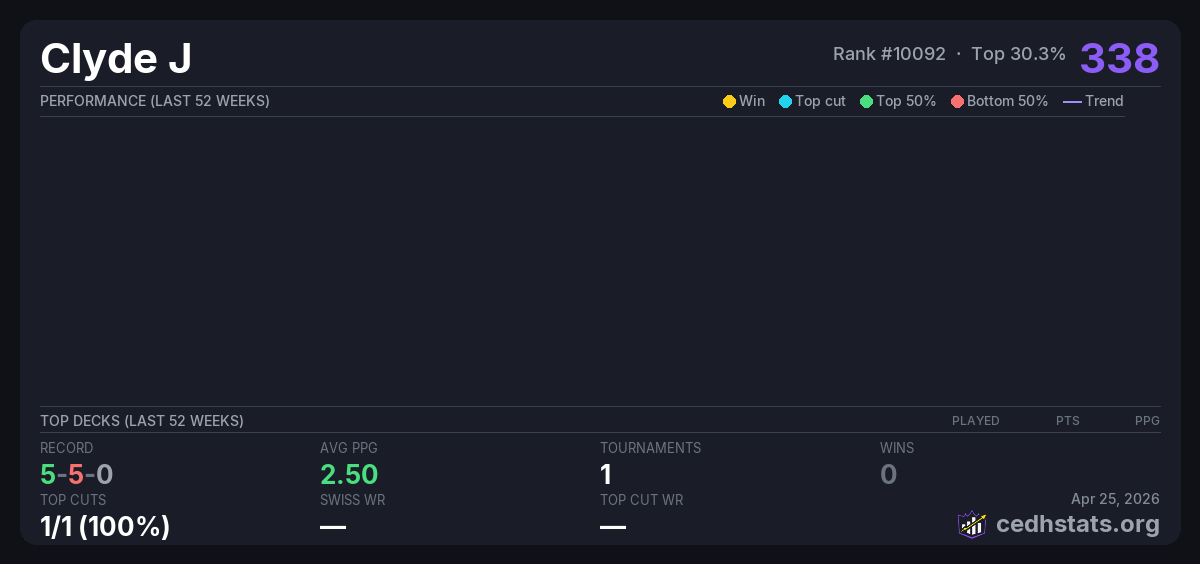Screen dimensions: 1200x564
Task: Click the 5-5-0 record value
Action: click(77, 474)
